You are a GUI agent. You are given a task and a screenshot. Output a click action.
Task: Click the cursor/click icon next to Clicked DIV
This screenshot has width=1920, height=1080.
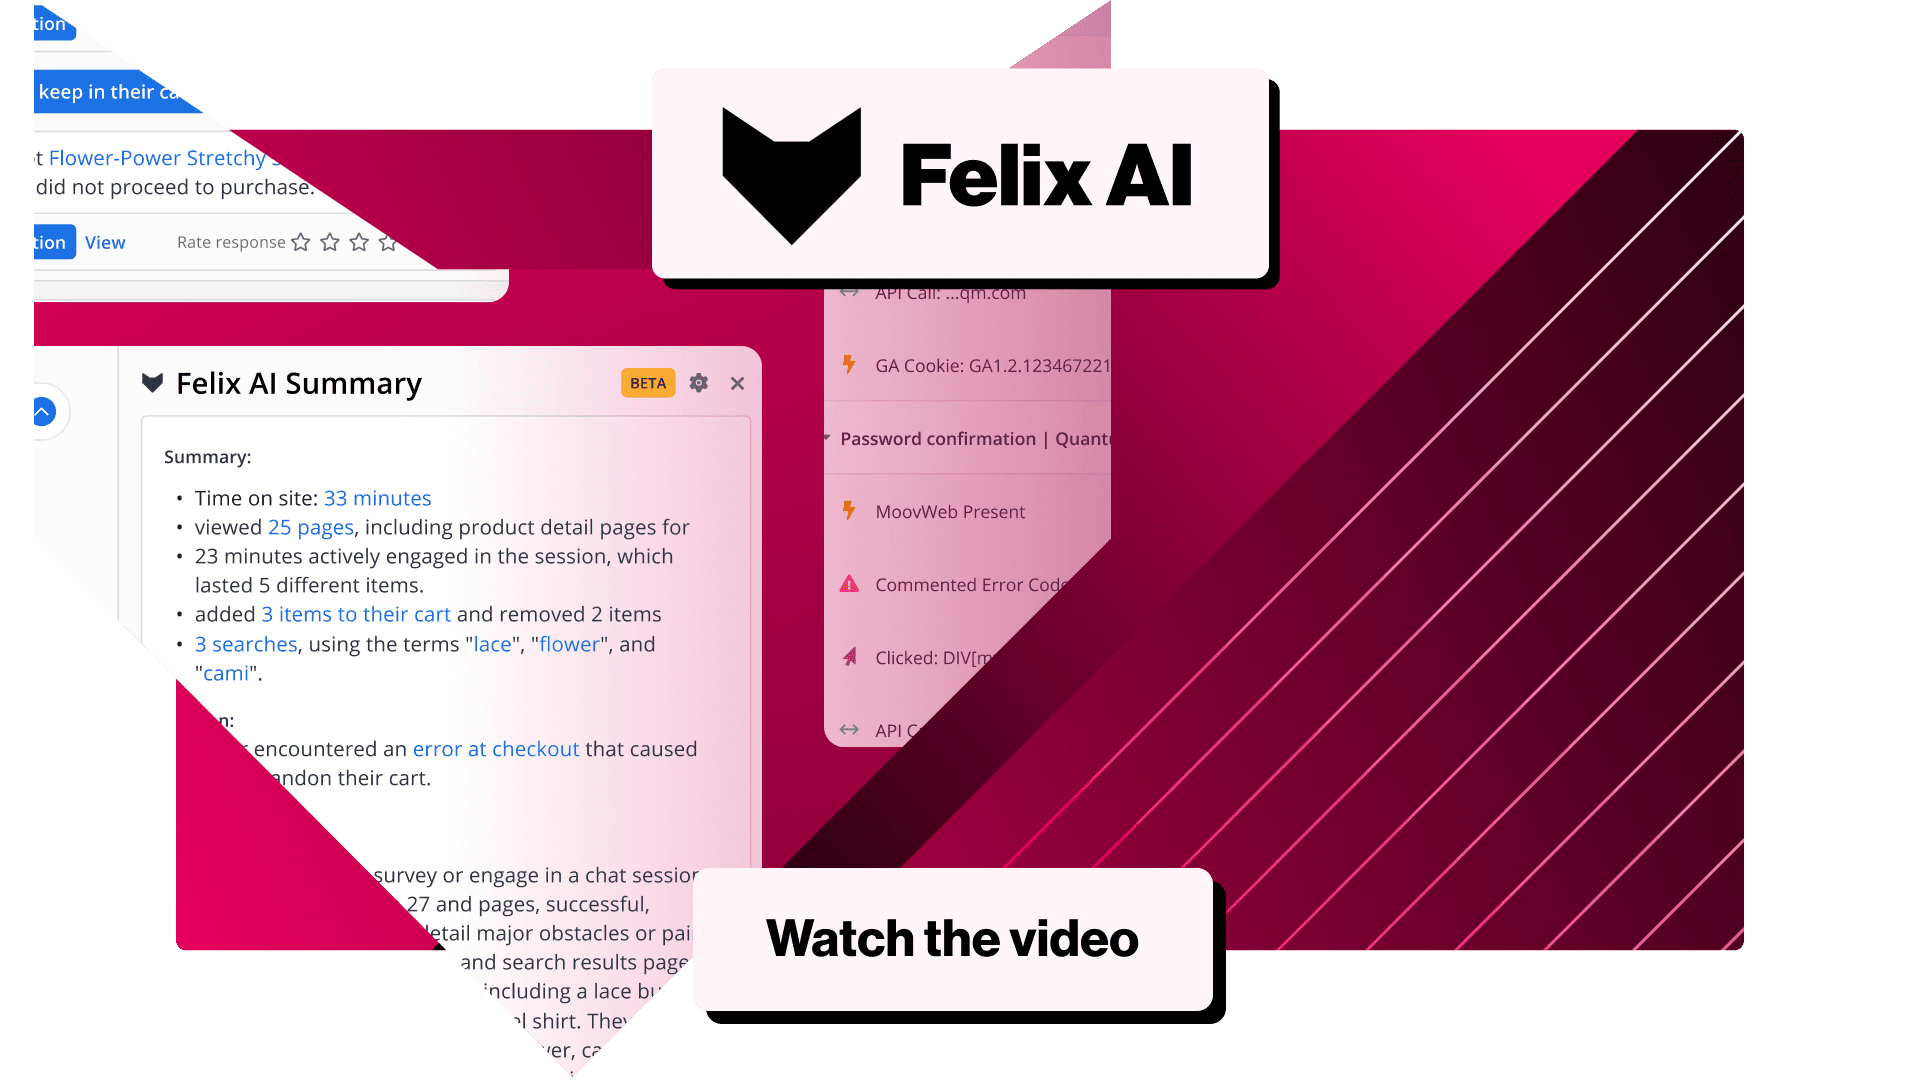pos(849,657)
